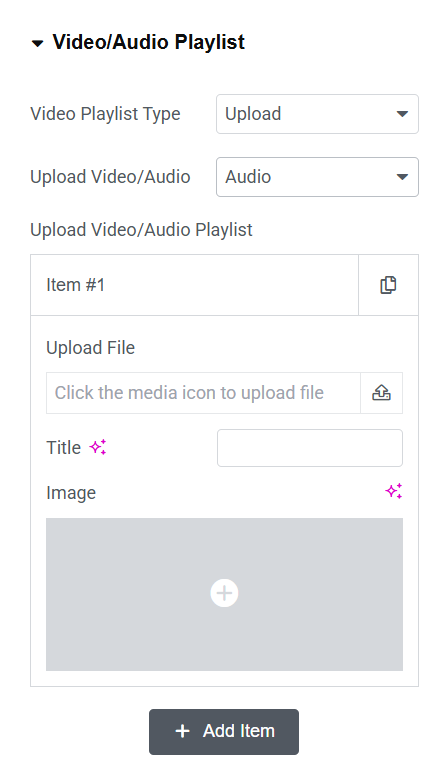Click the Video Playlist Type label

click(x=105, y=114)
